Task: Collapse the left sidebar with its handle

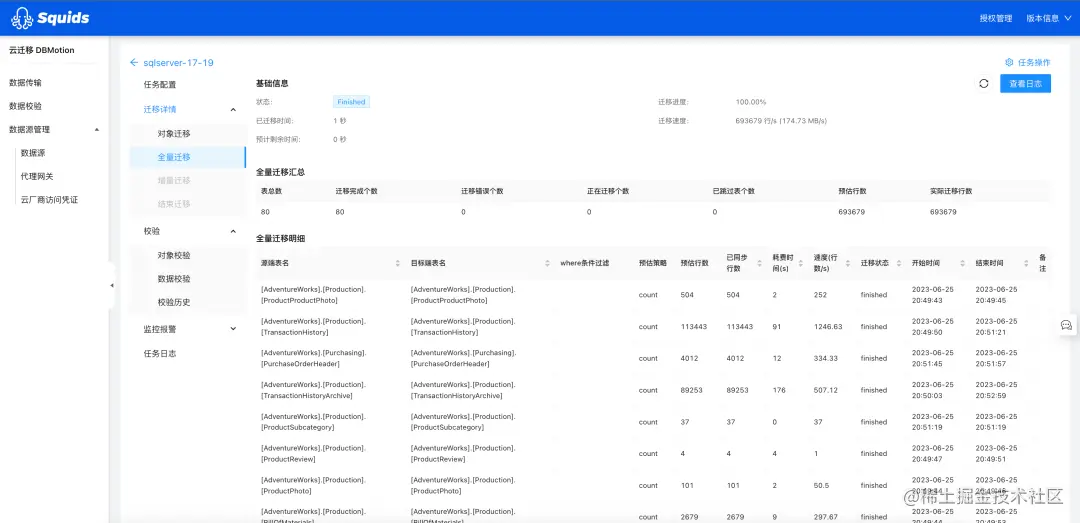Action: (112, 285)
